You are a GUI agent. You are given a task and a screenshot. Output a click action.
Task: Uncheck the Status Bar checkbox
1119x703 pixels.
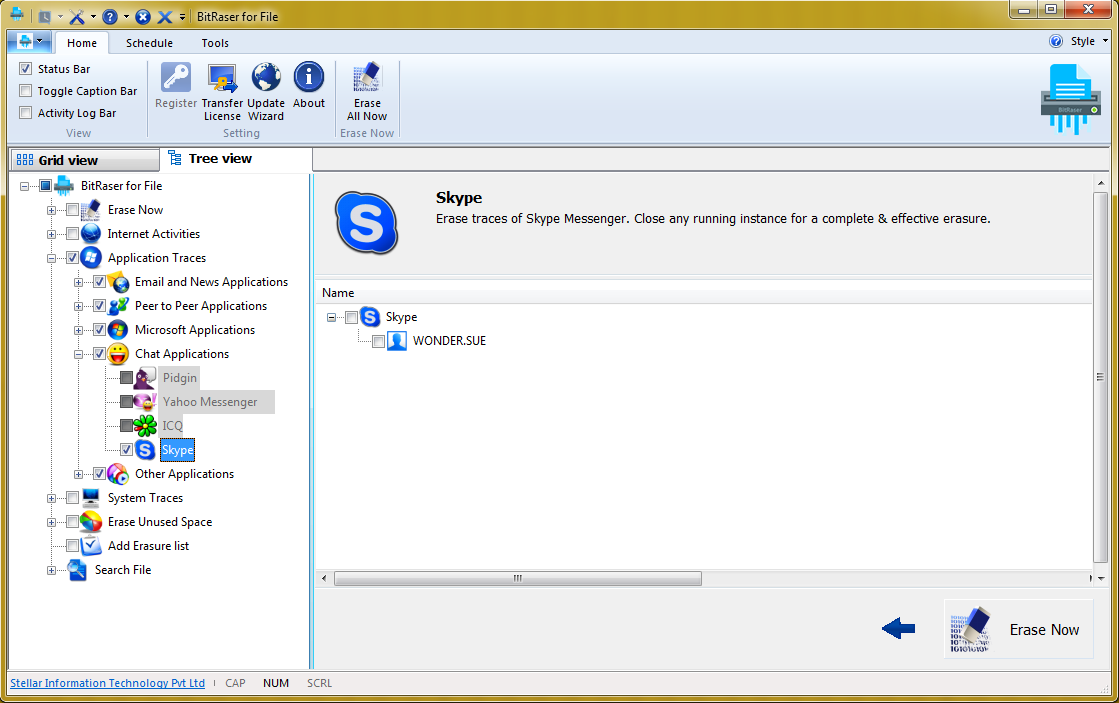click(26, 69)
